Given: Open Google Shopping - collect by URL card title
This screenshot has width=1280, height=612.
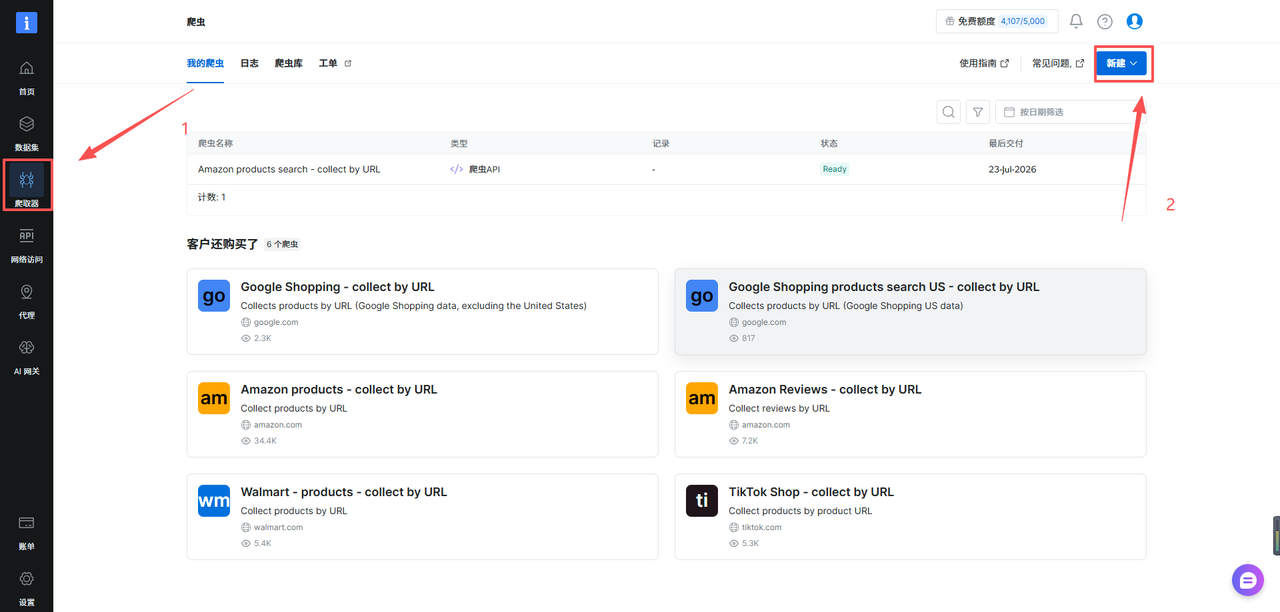Looking at the screenshot, I should click(337, 287).
